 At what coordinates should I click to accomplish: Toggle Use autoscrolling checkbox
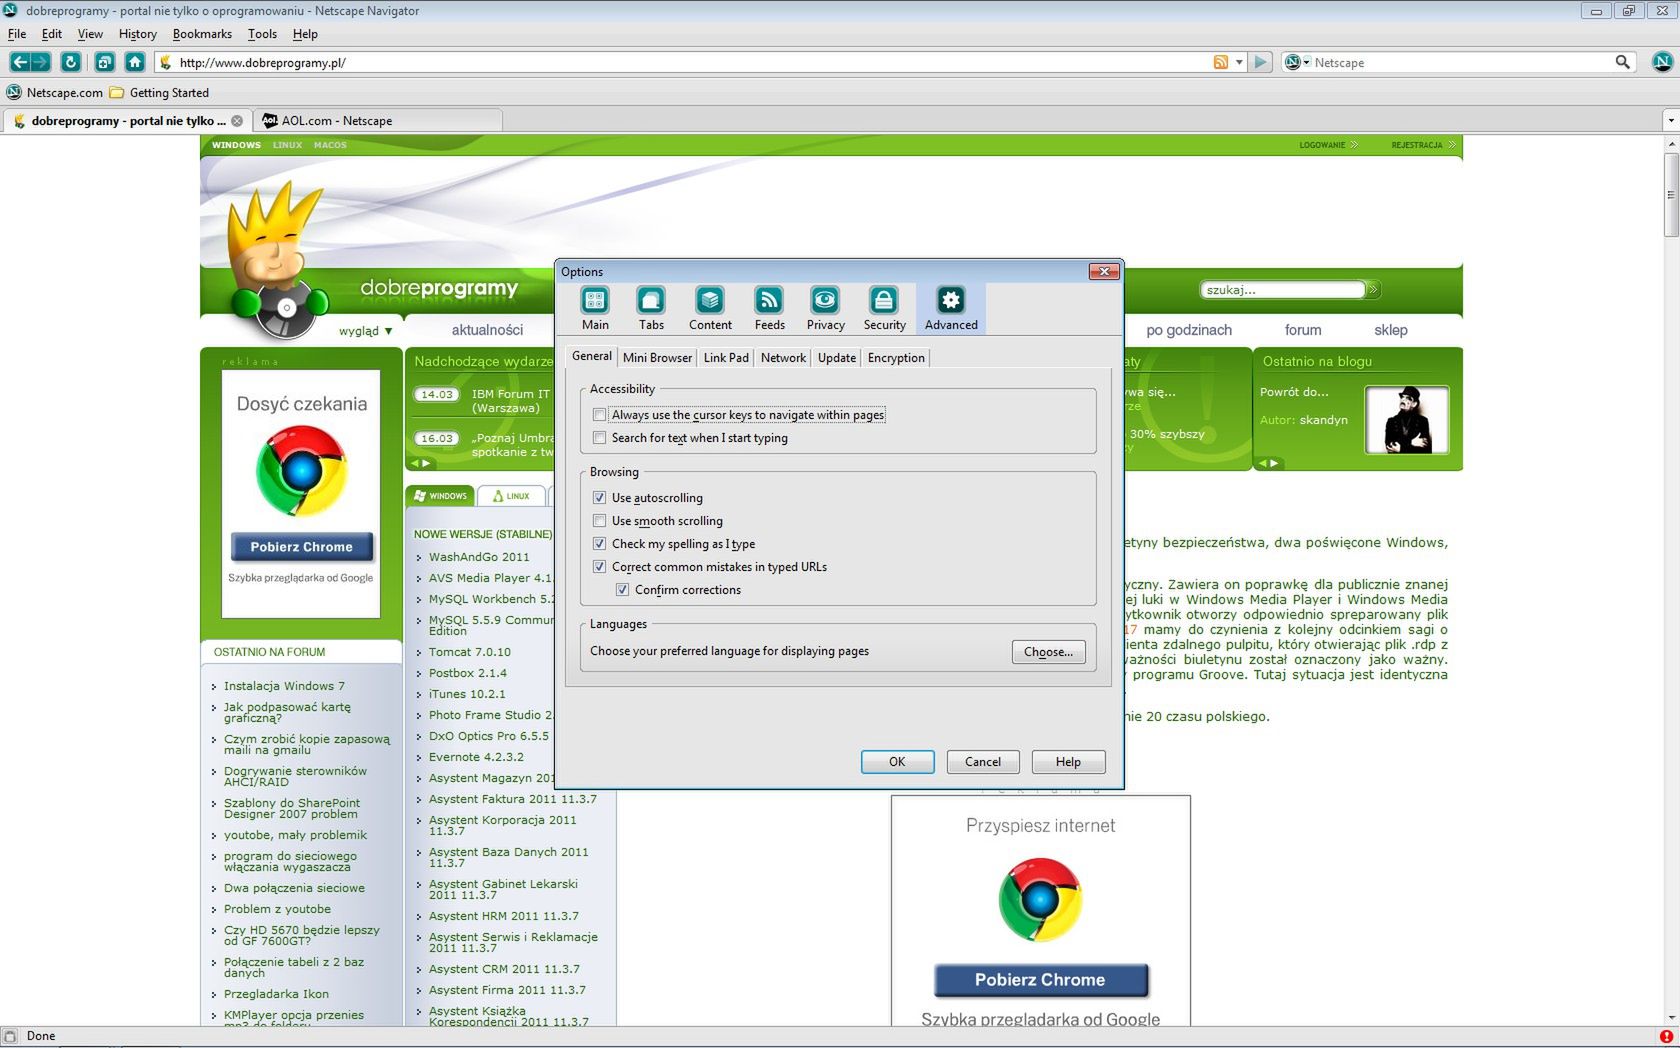(x=600, y=498)
